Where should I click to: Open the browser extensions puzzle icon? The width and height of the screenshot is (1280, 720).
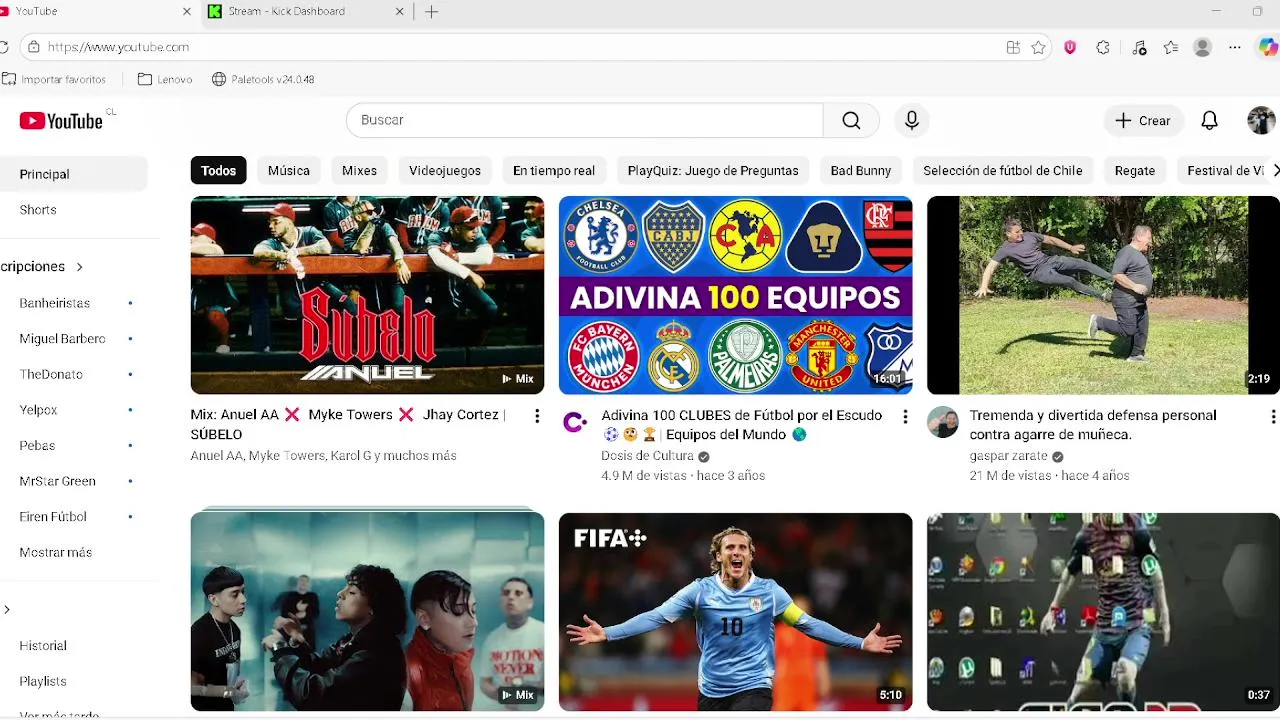1103,47
